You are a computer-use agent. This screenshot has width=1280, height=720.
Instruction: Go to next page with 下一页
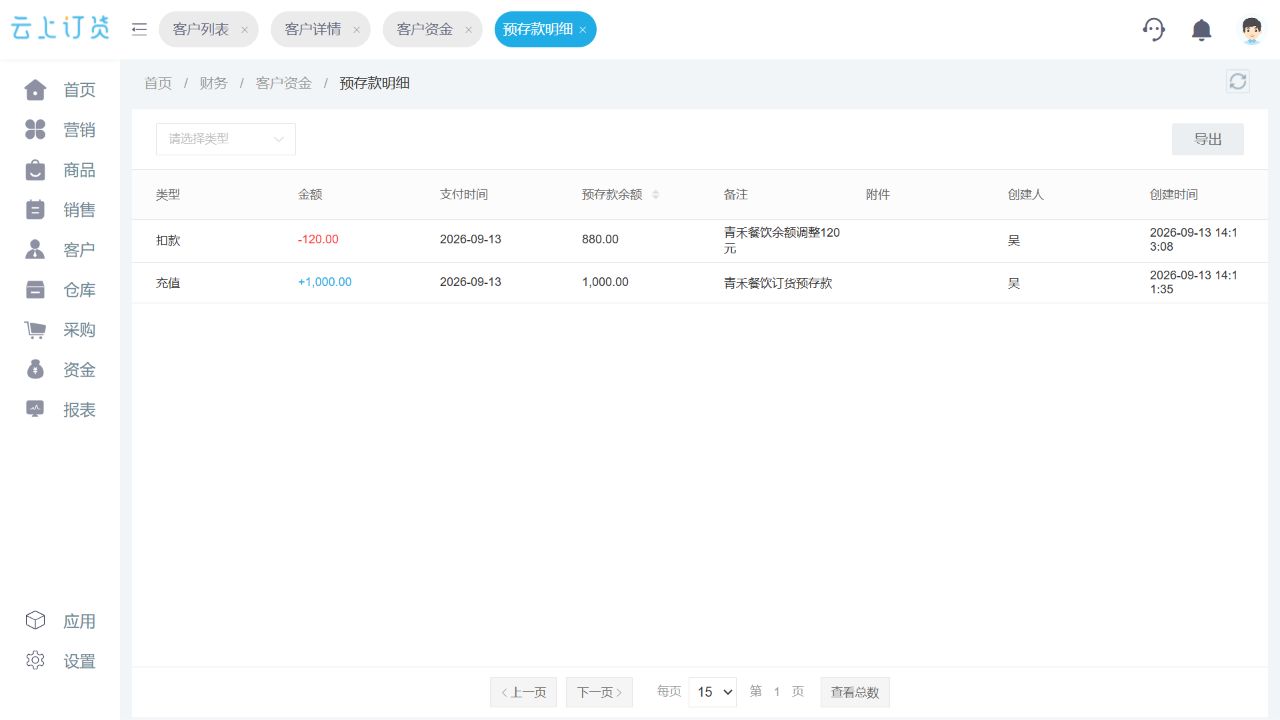click(599, 692)
